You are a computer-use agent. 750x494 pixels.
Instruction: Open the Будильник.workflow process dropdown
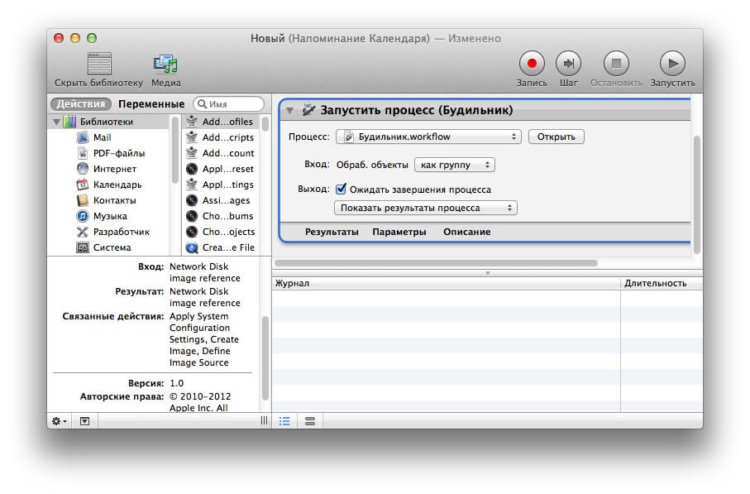(429, 137)
